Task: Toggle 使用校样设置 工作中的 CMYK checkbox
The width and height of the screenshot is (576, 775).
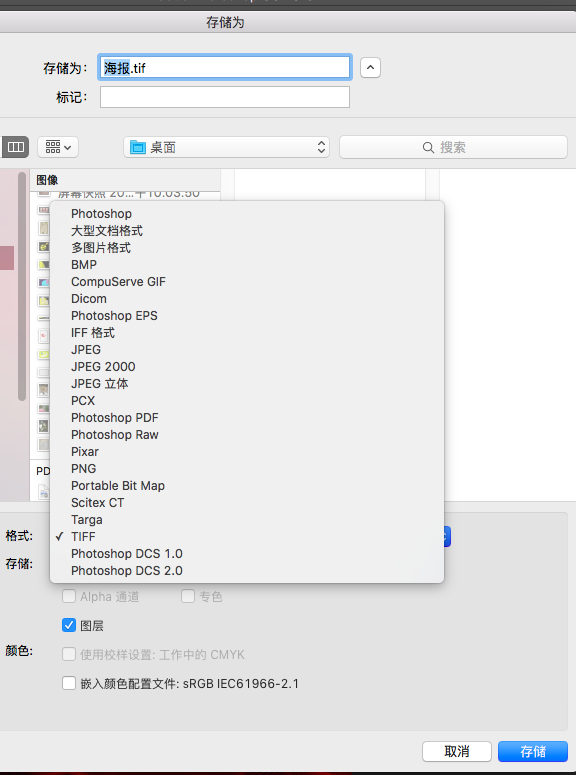Action: (x=69, y=654)
